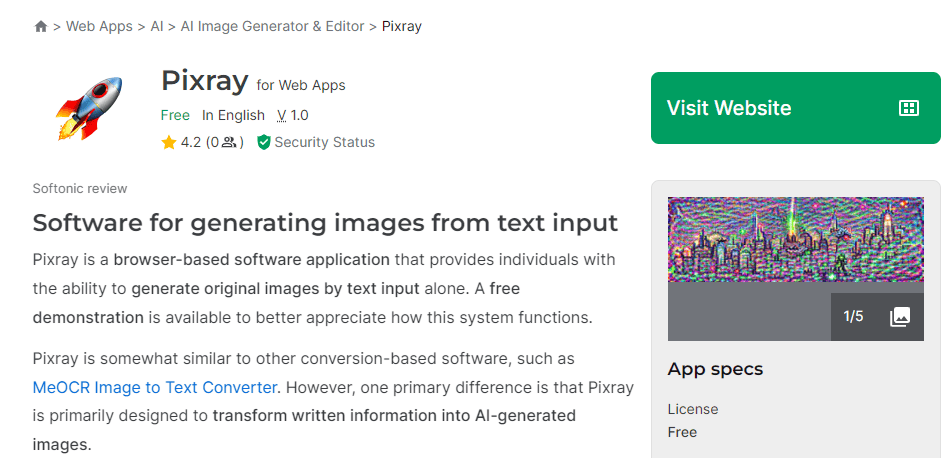Click the home icon in the breadcrumb

pyautogui.click(x=41, y=27)
